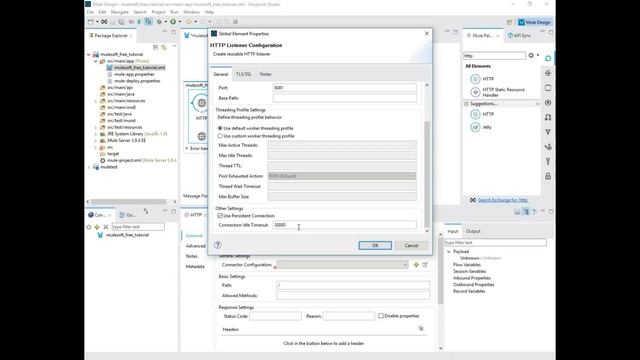Open the File menu

click(90, 12)
